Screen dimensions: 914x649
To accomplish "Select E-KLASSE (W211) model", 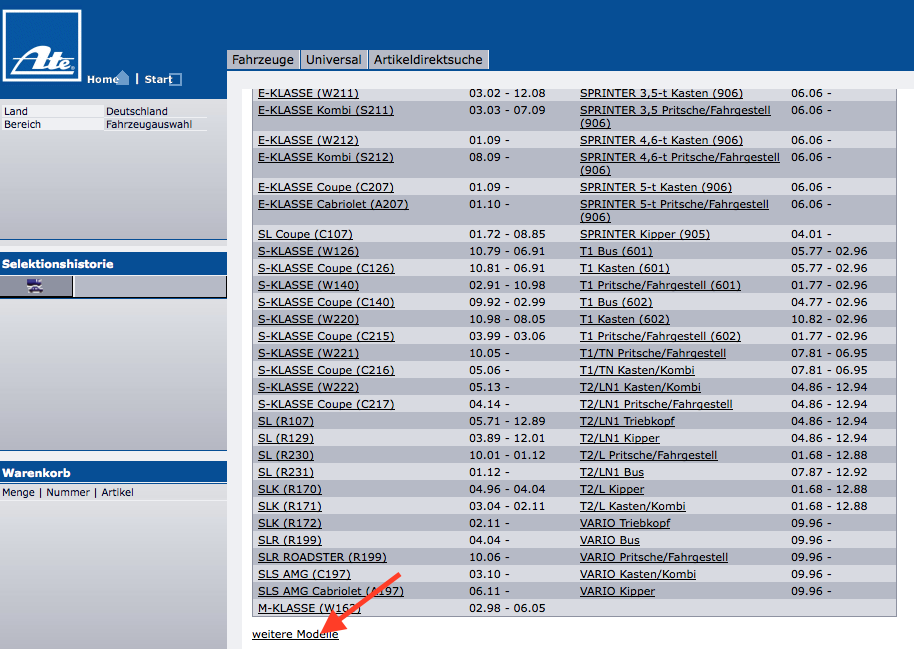I will (x=308, y=94).
